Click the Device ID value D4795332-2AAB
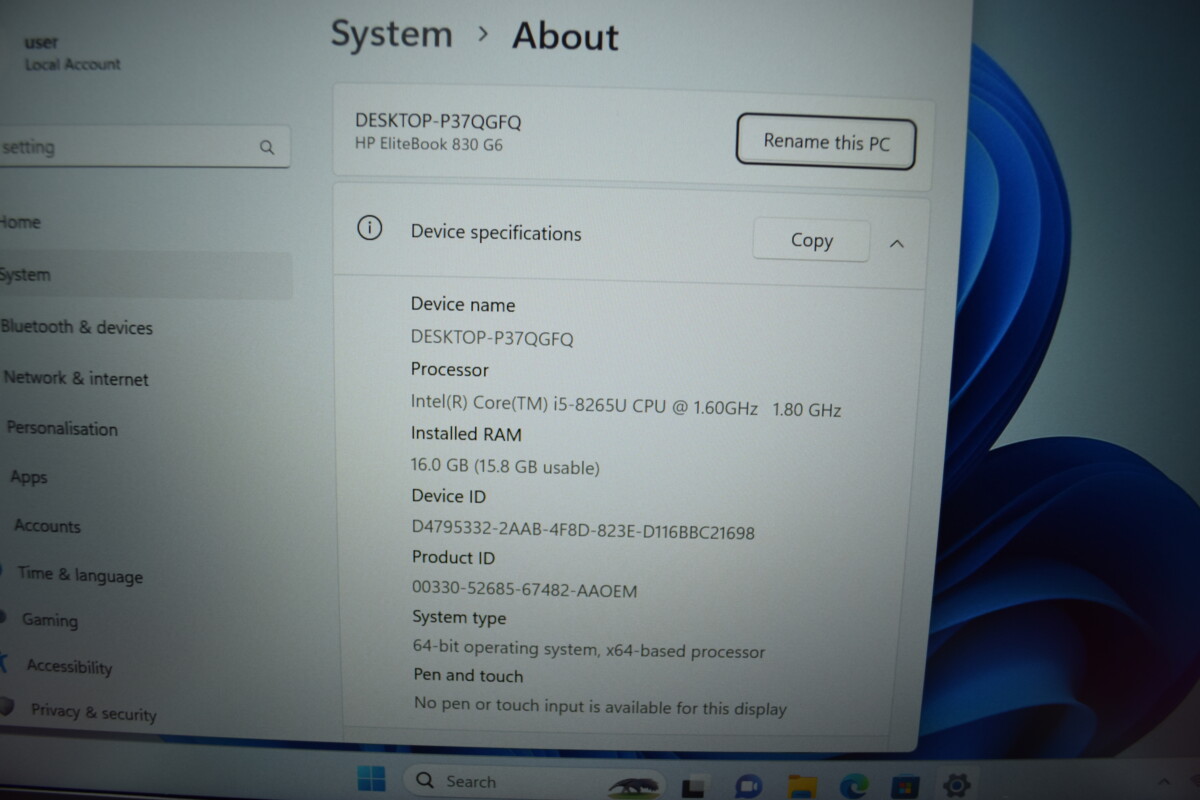The image size is (1200, 800). (583, 530)
